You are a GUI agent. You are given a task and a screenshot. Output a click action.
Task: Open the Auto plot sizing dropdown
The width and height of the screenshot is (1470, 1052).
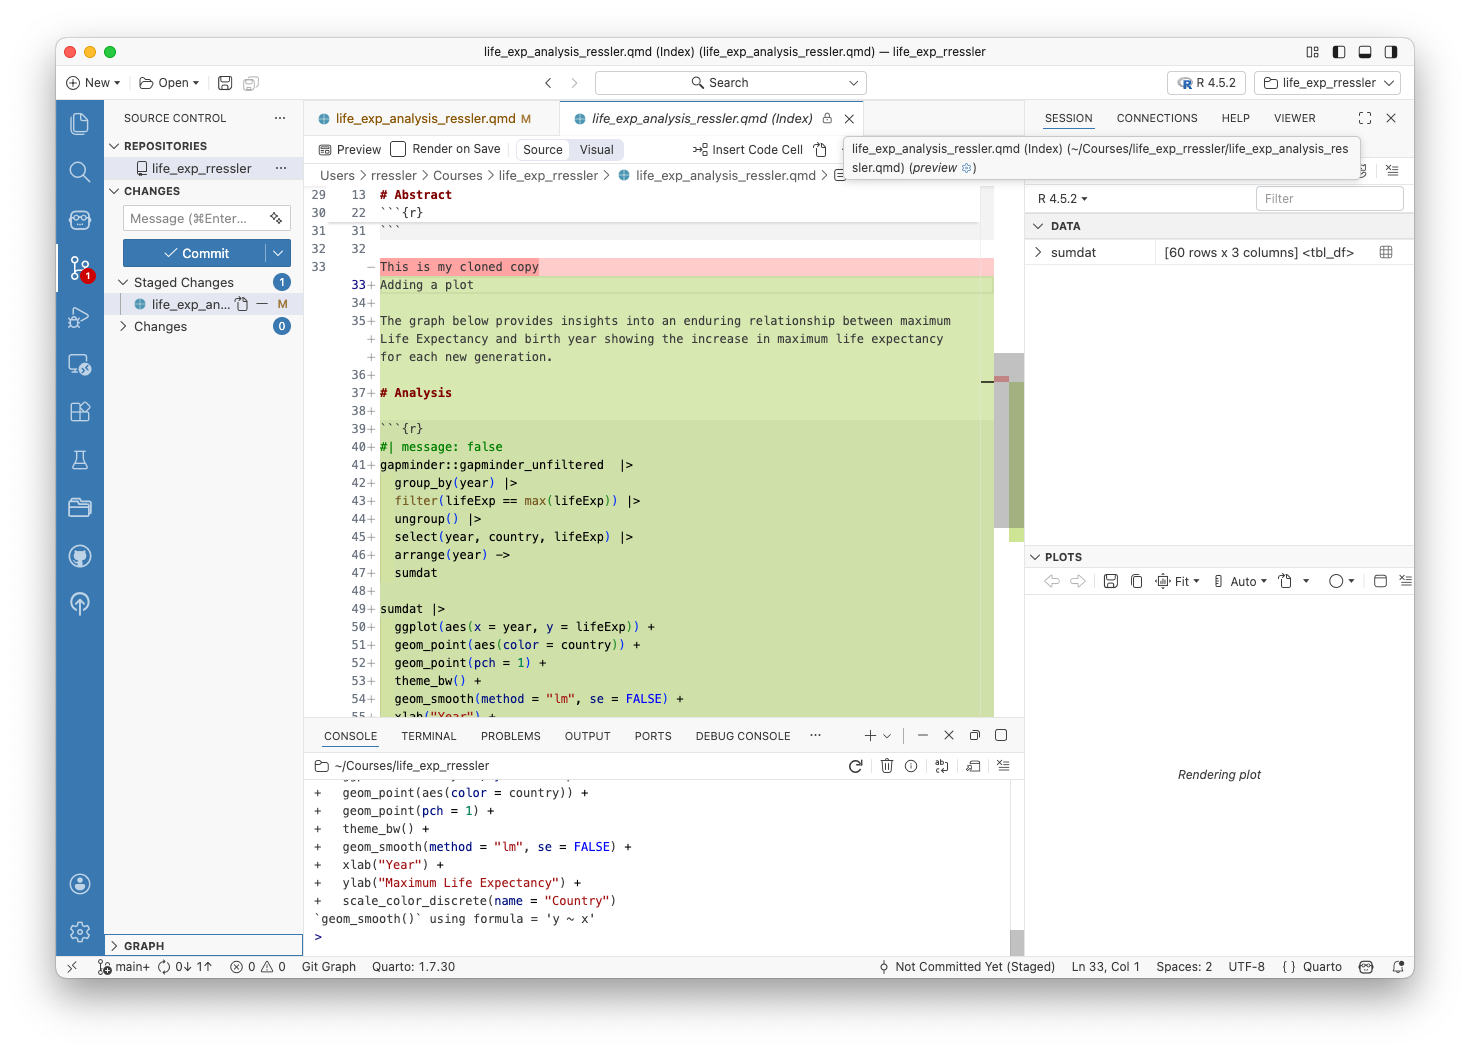point(1243,580)
